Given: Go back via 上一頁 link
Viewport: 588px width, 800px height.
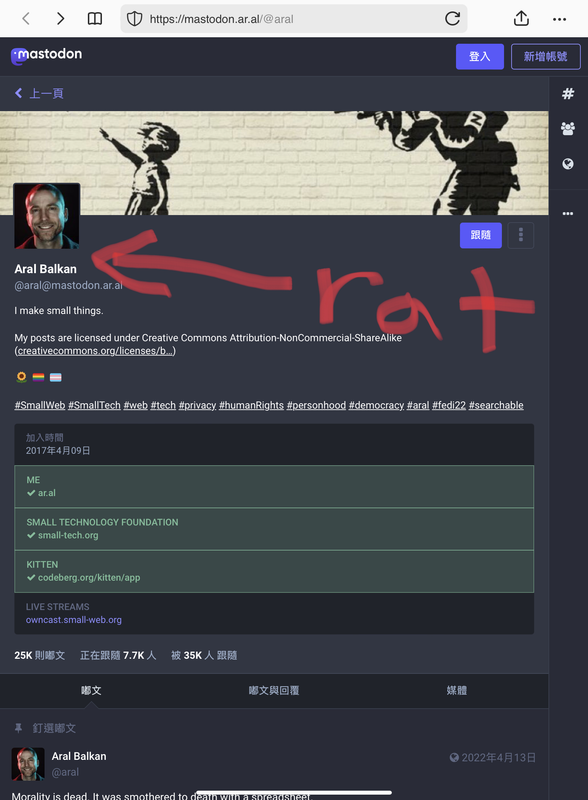Looking at the screenshot, I should click(39, 93).
